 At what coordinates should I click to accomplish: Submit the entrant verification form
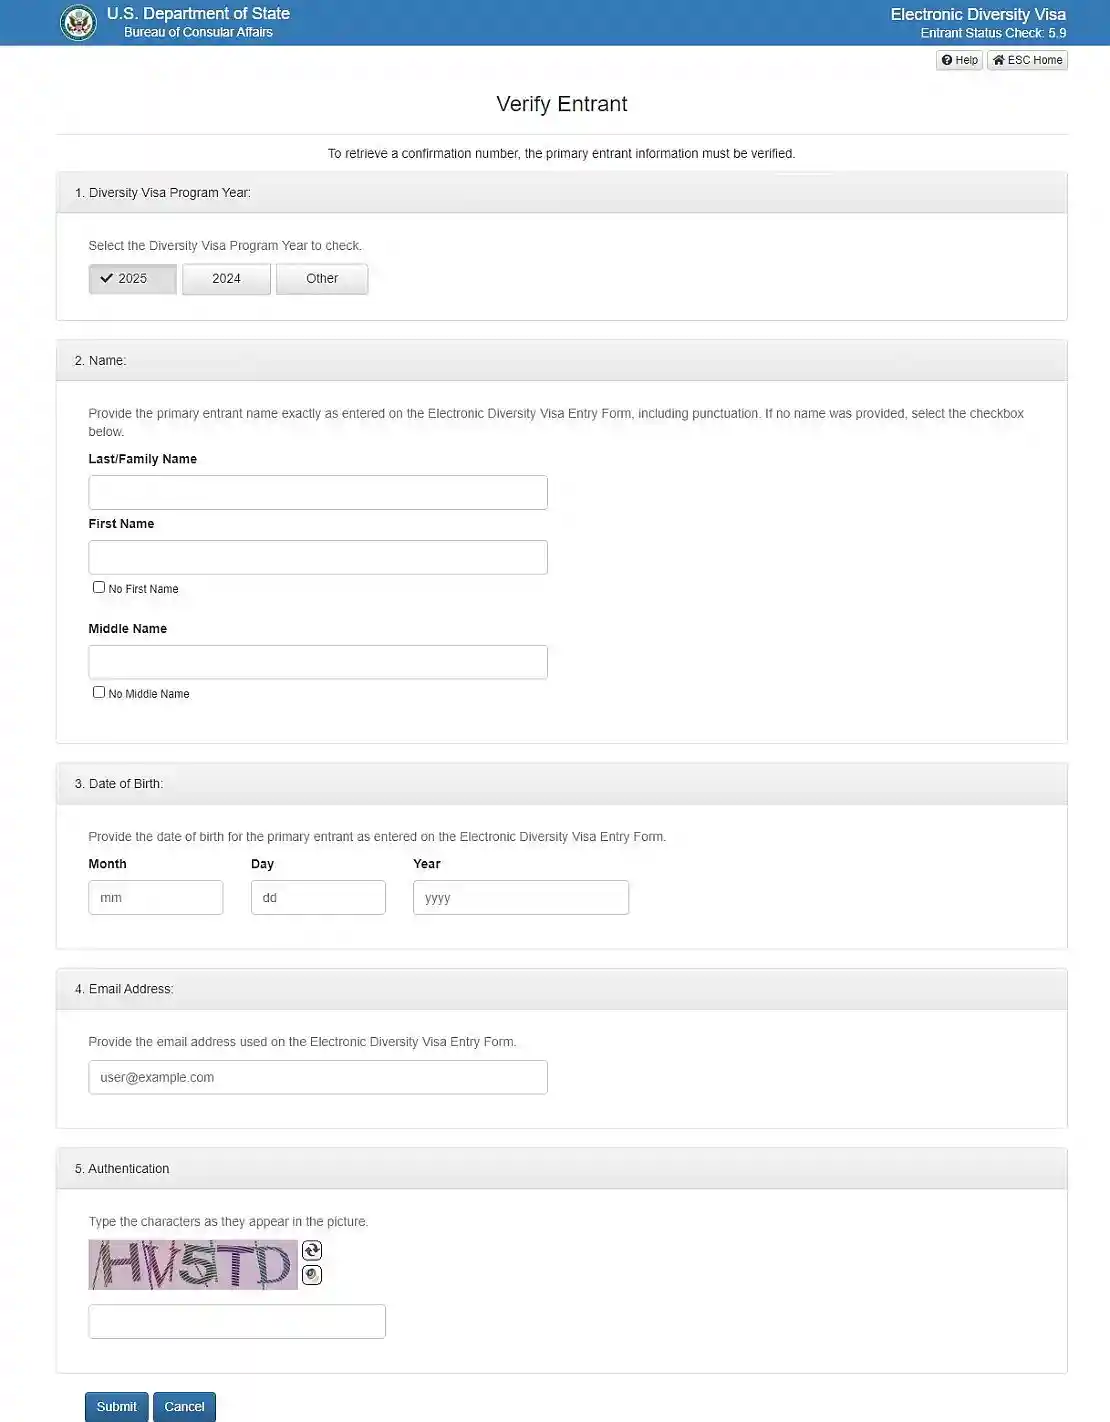point(117,1406)
